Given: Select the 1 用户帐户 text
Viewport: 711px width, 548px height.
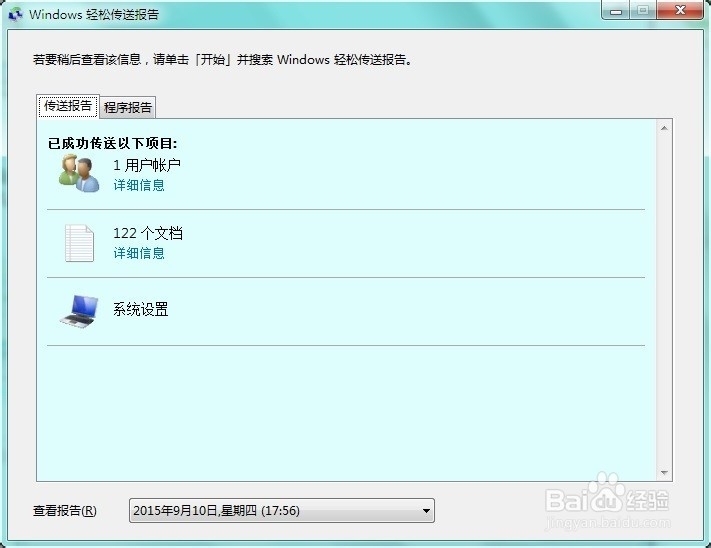Looking at the screenshot, I should [147, 165].
